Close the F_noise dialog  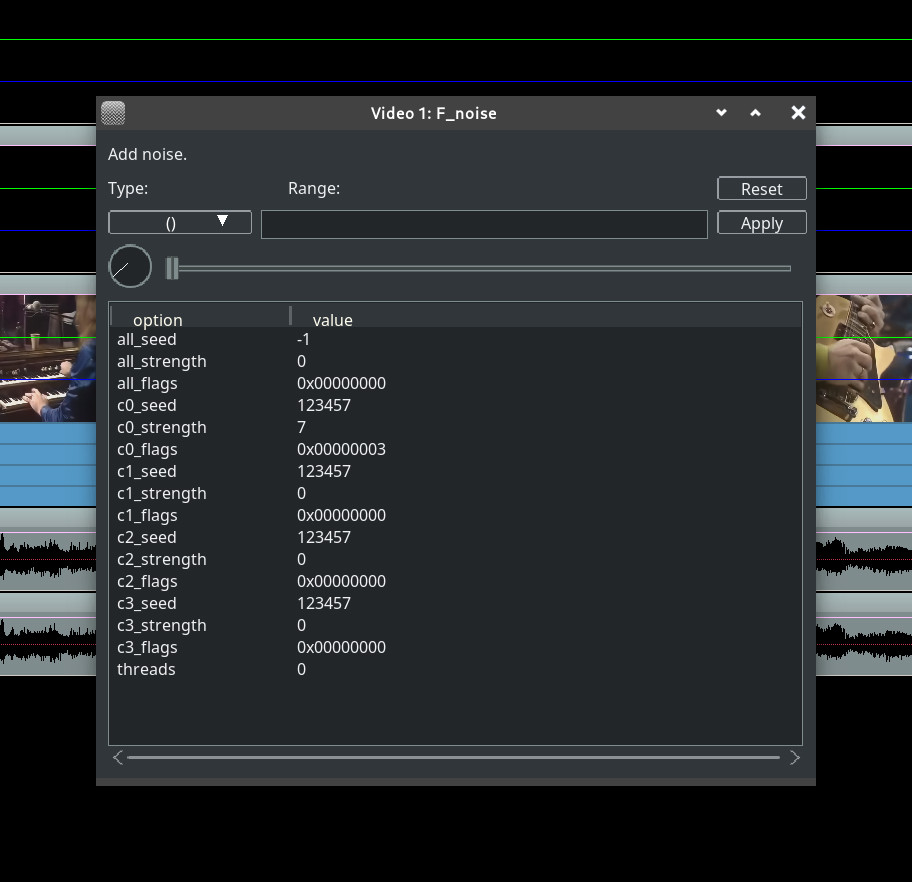click(x=798, y=113)
